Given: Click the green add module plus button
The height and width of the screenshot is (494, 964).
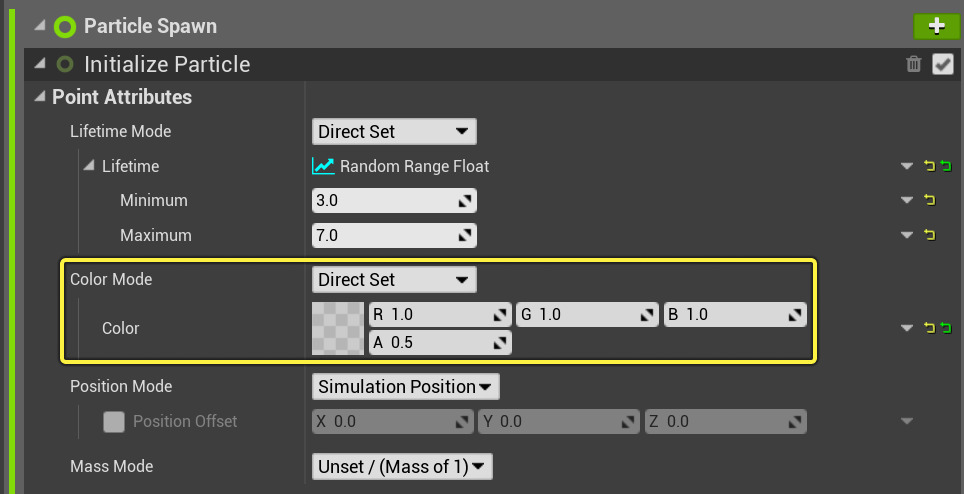Looking at the screenshot, I should coord(936,26).
